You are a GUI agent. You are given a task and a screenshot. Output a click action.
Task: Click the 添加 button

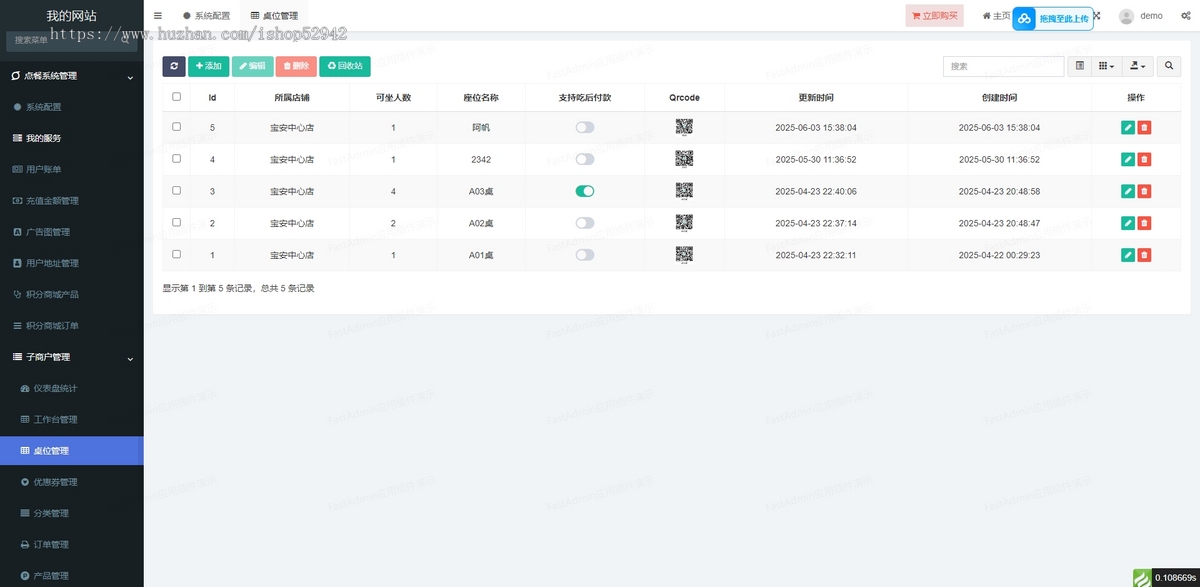point(209,66)
